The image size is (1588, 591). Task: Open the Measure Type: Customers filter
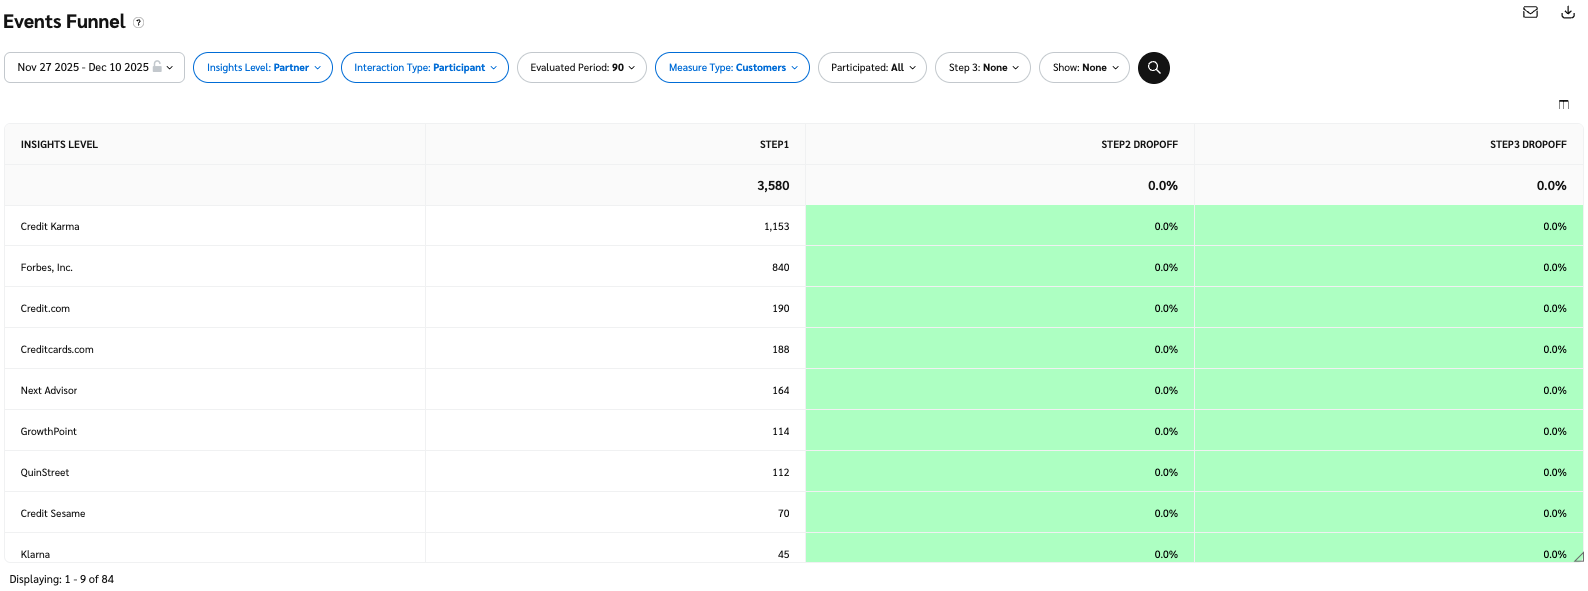click(x=732, y=68)
